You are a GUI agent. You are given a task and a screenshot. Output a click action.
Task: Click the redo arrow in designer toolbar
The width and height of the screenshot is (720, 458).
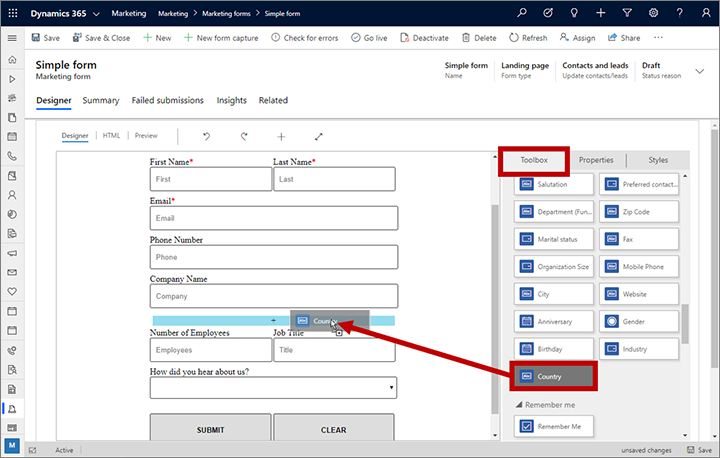pos(243,136)
